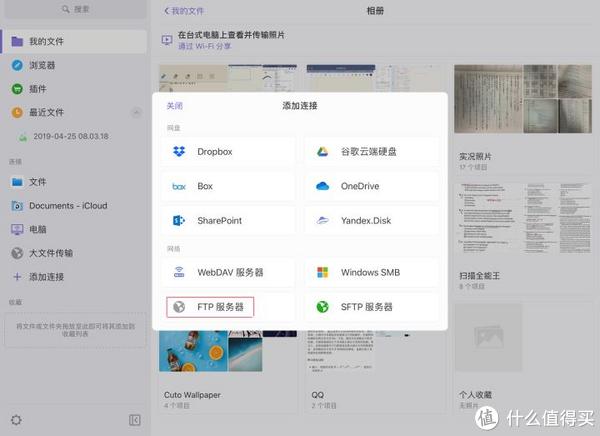Add a WebDAV 服务器 connection
The width and height of the screenshot is (600, 436).
pos(228,272)
